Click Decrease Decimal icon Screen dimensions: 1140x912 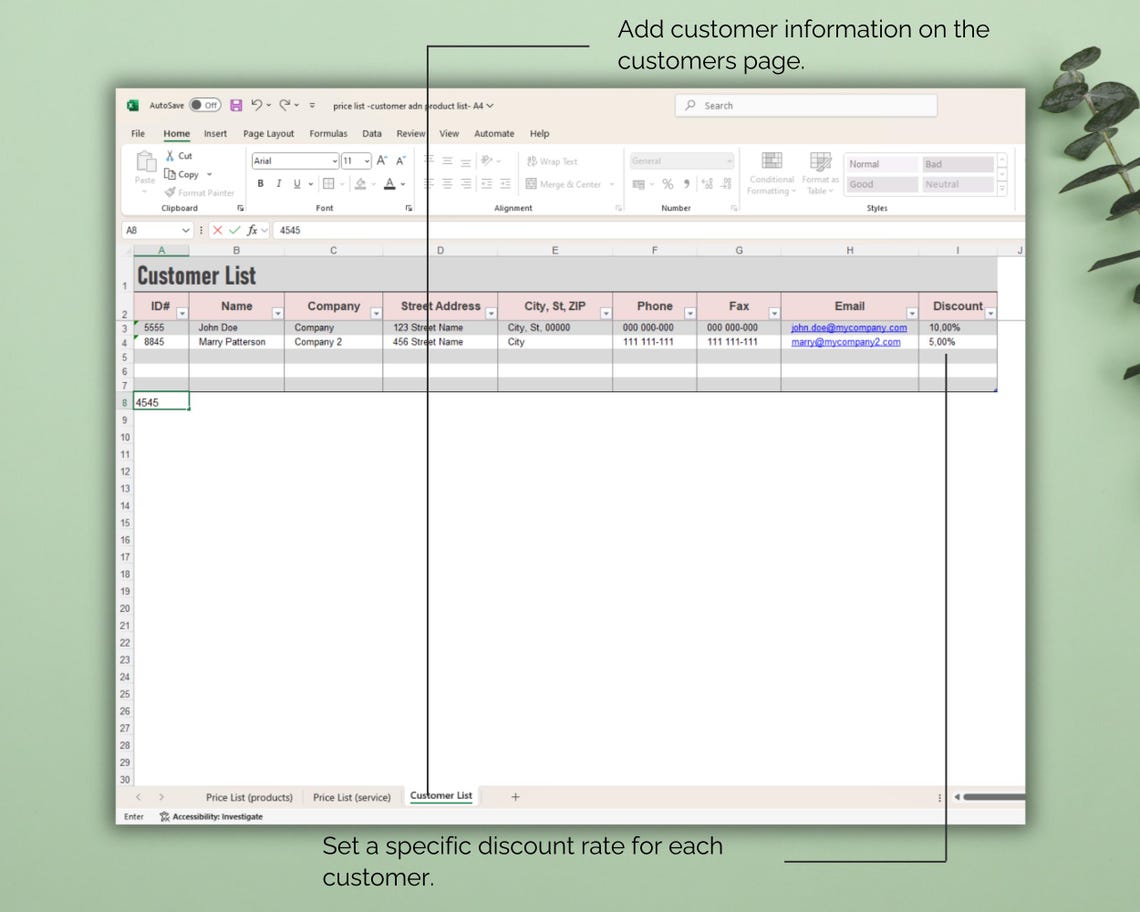pos(726,184)
